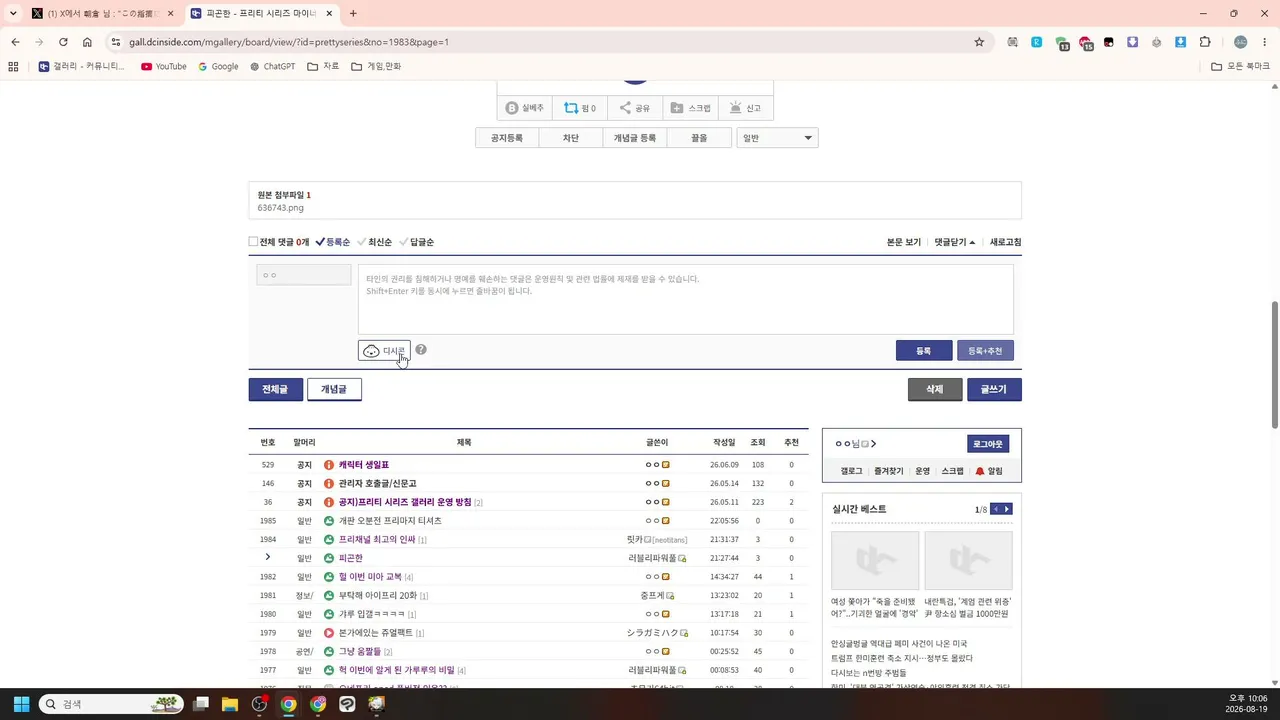This screenshot has height=720, width=1280.
Task: Open the Windows Start menu
Action: tap(21, 704)
